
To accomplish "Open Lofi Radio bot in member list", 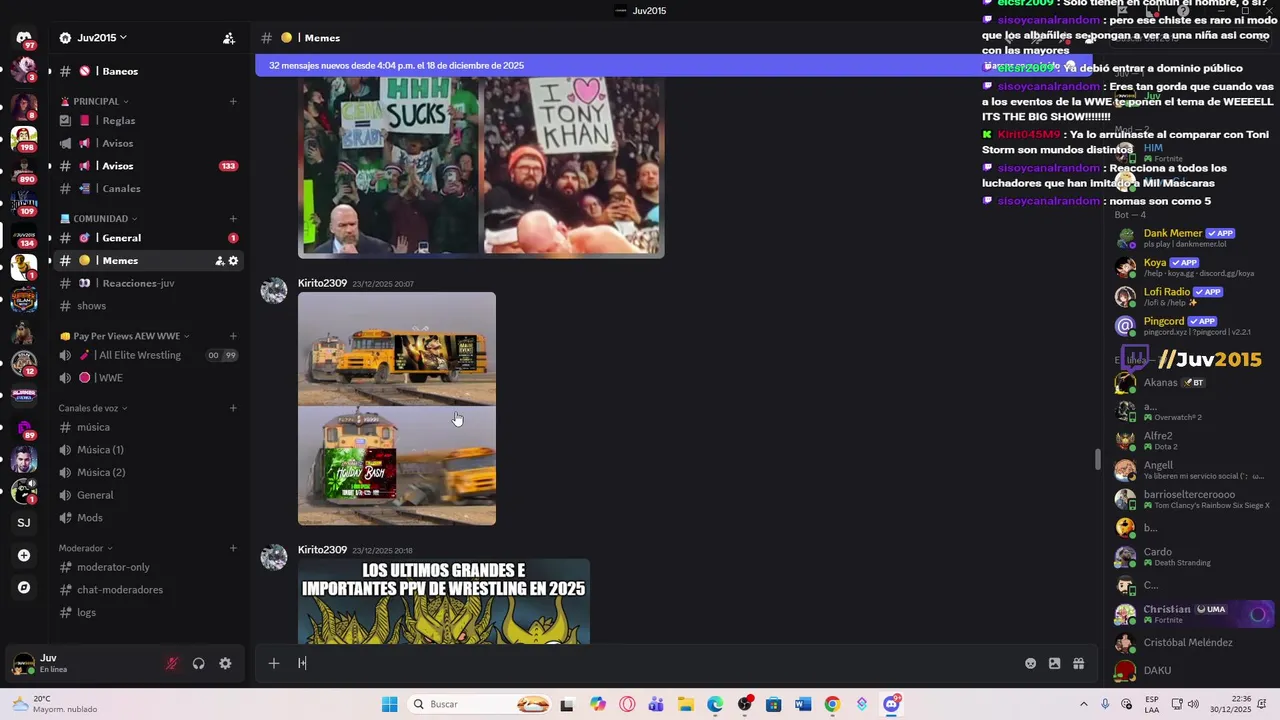I will click(1190, 296).
